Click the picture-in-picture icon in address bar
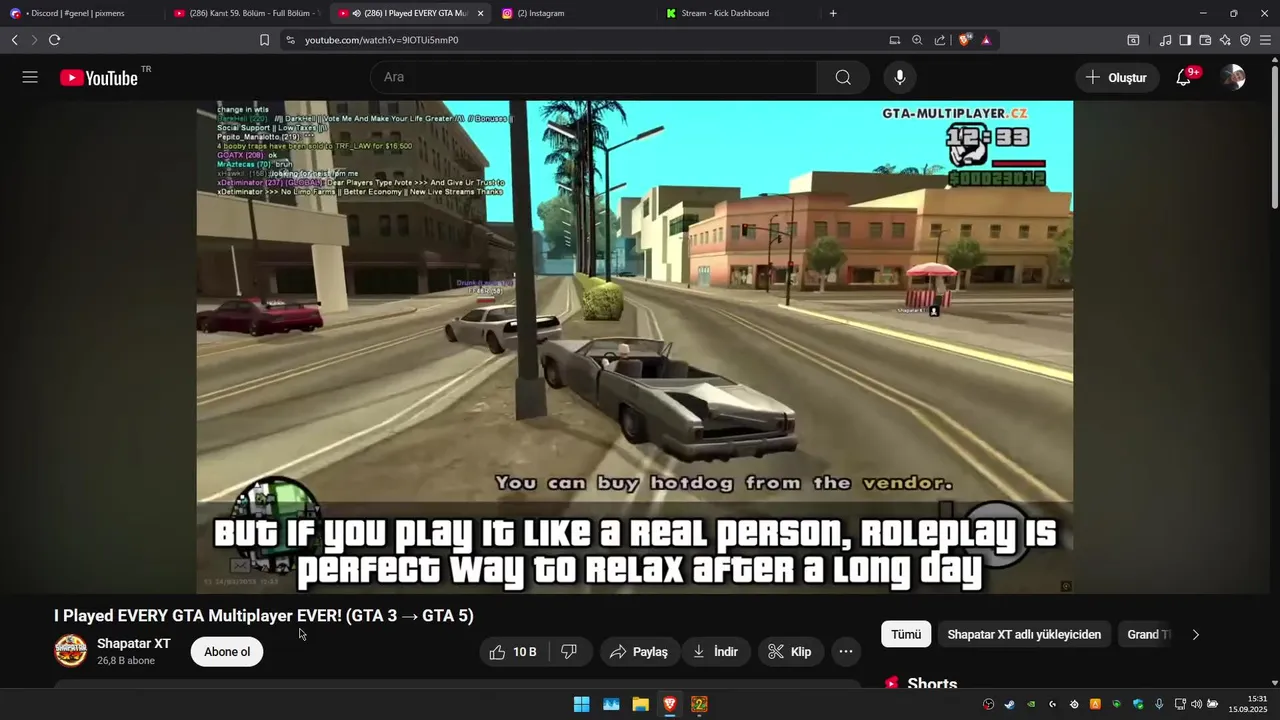This screenshot has height=720, width=1280. pos(894,40)
